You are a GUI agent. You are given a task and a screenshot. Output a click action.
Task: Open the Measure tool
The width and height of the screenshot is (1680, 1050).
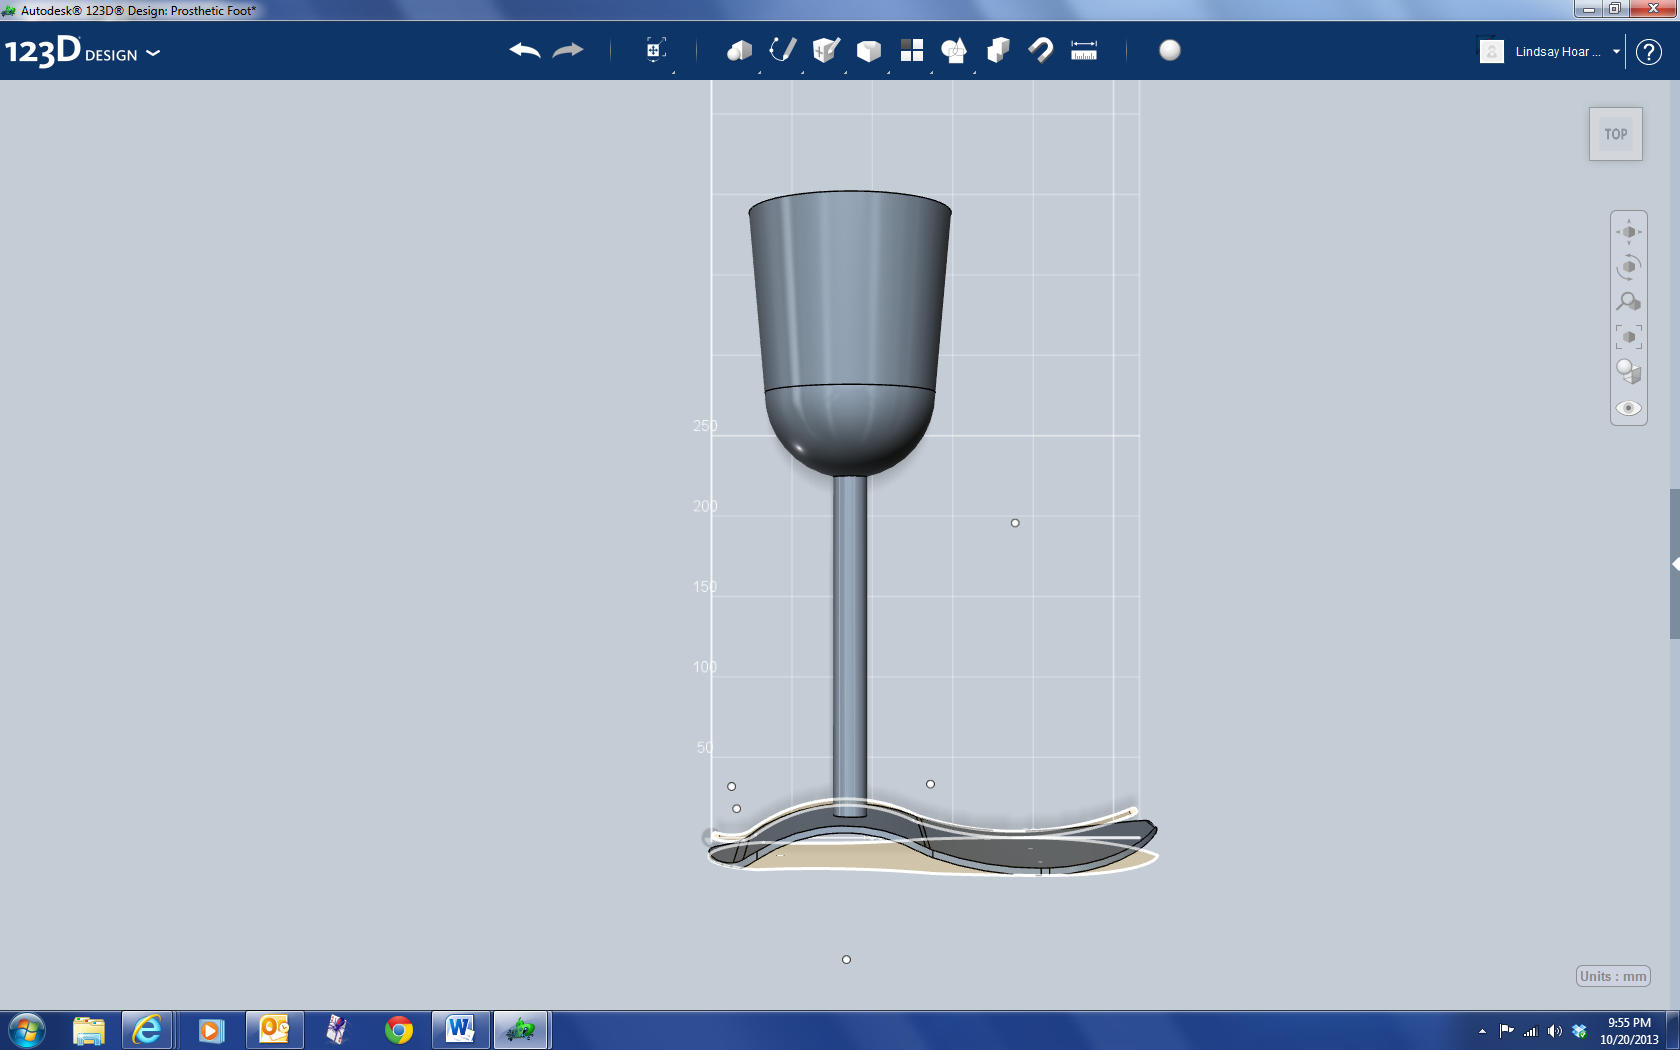[x=1083, y=49]
